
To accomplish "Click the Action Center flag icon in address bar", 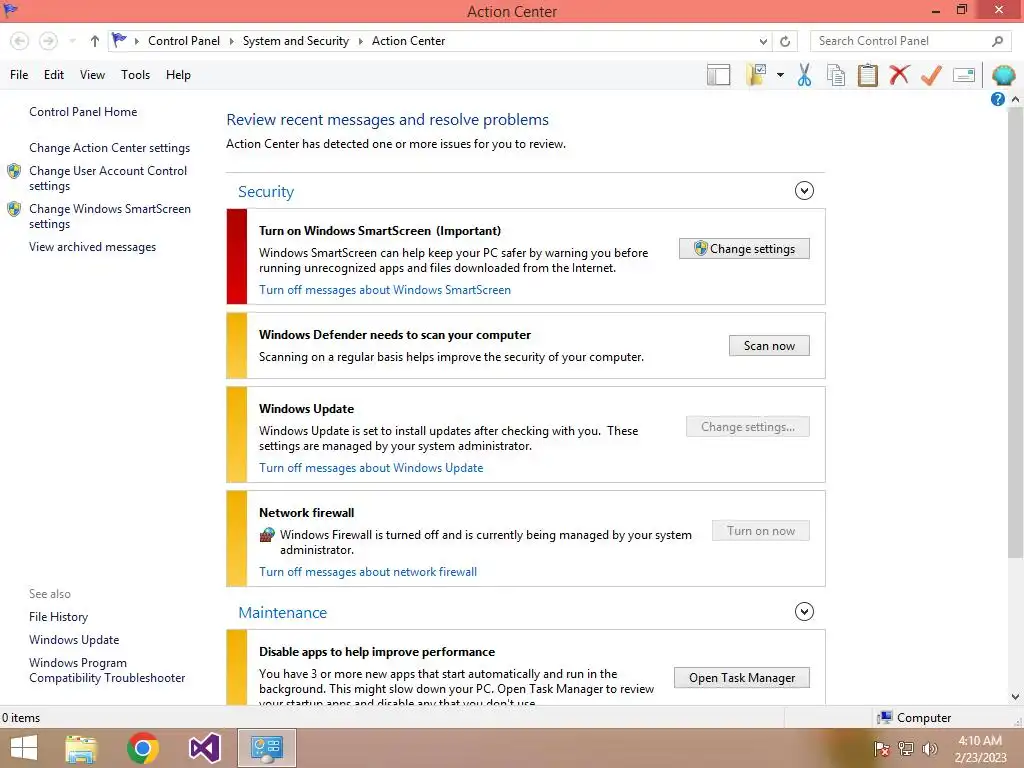I will 119,40.
